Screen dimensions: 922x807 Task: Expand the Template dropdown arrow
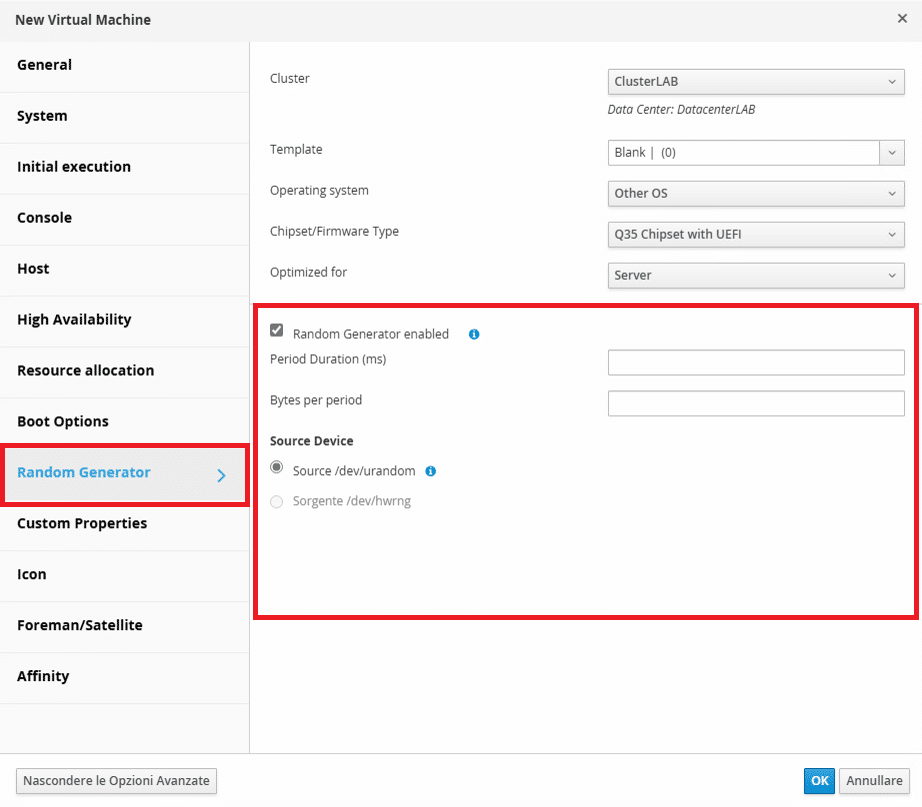(x=892, y=153)
